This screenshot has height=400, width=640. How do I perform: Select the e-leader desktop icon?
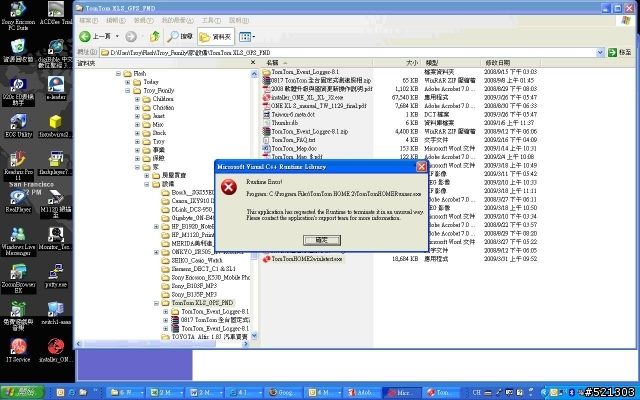click(56, 88)
